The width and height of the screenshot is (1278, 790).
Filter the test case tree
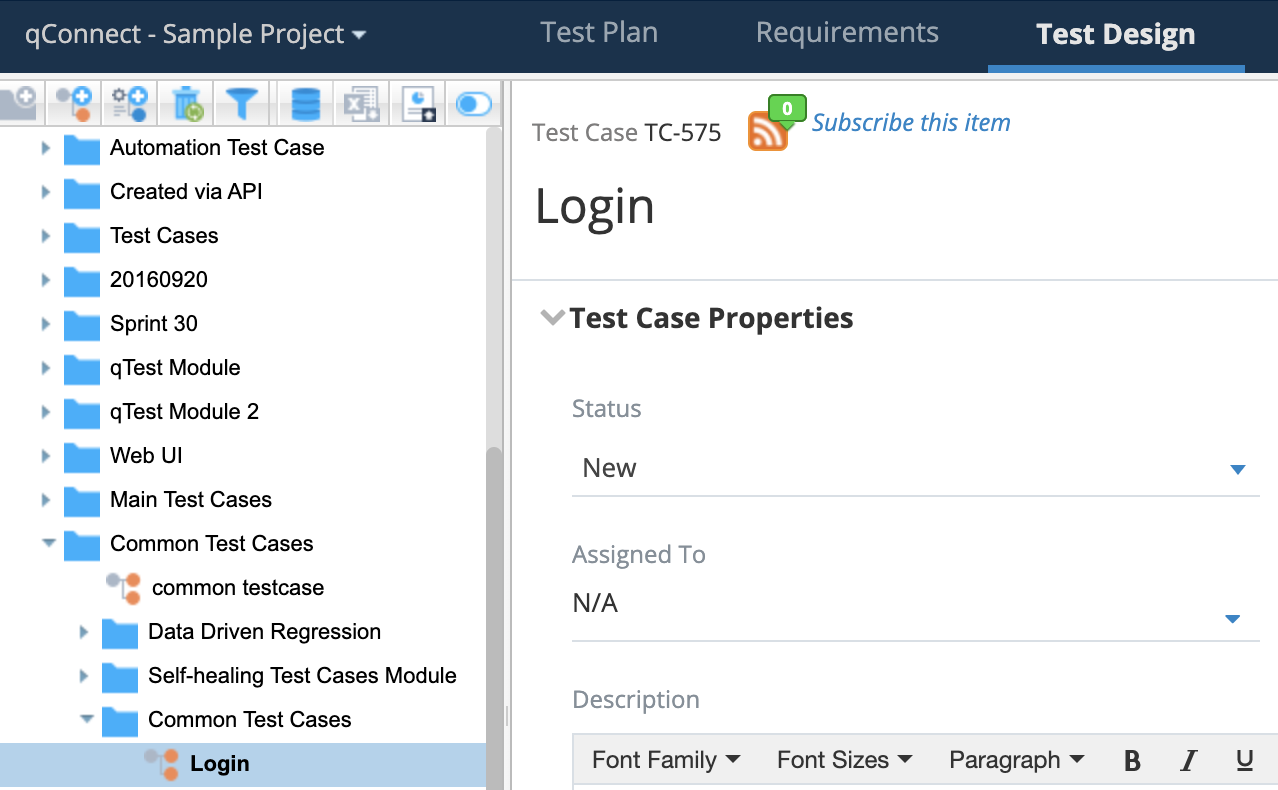[242, 103]
